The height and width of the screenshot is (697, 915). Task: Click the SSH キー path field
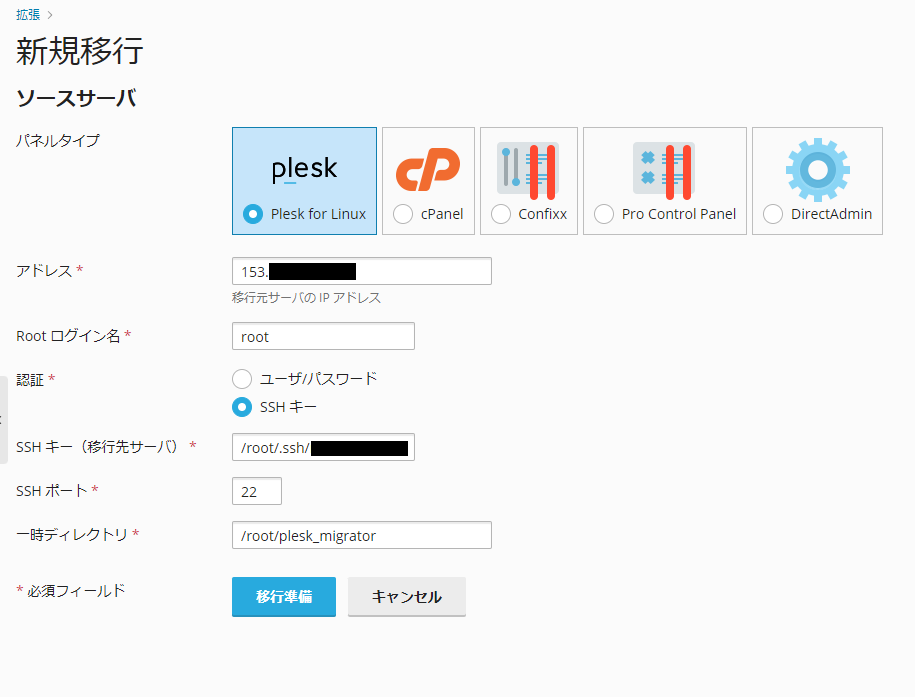[x=323, y=447]
